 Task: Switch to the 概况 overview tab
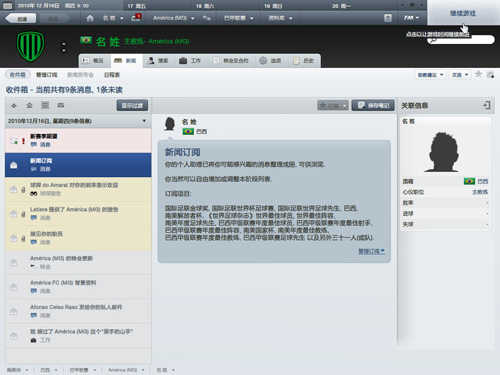pos(94,61)
